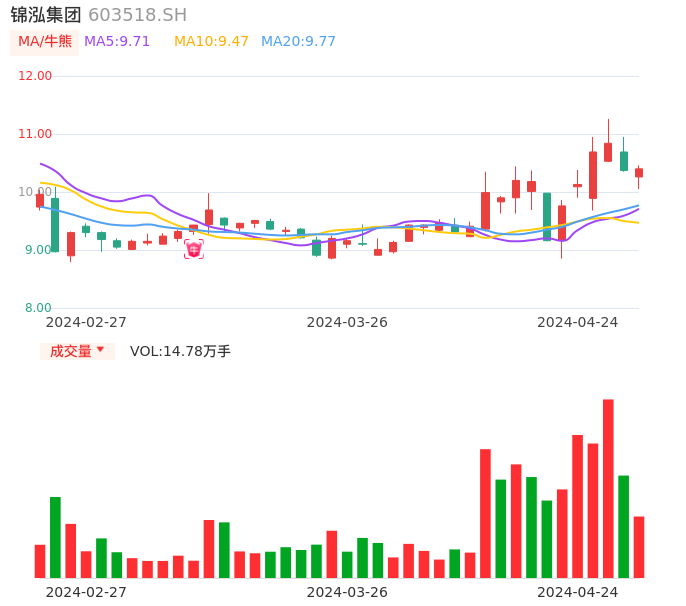Click the 8.00 price axis label

coord(39,308)
